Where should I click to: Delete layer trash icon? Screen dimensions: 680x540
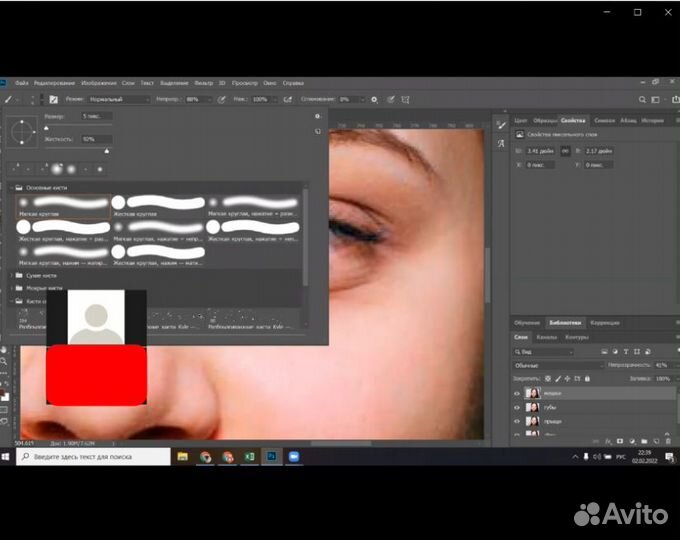pos(668,442)
